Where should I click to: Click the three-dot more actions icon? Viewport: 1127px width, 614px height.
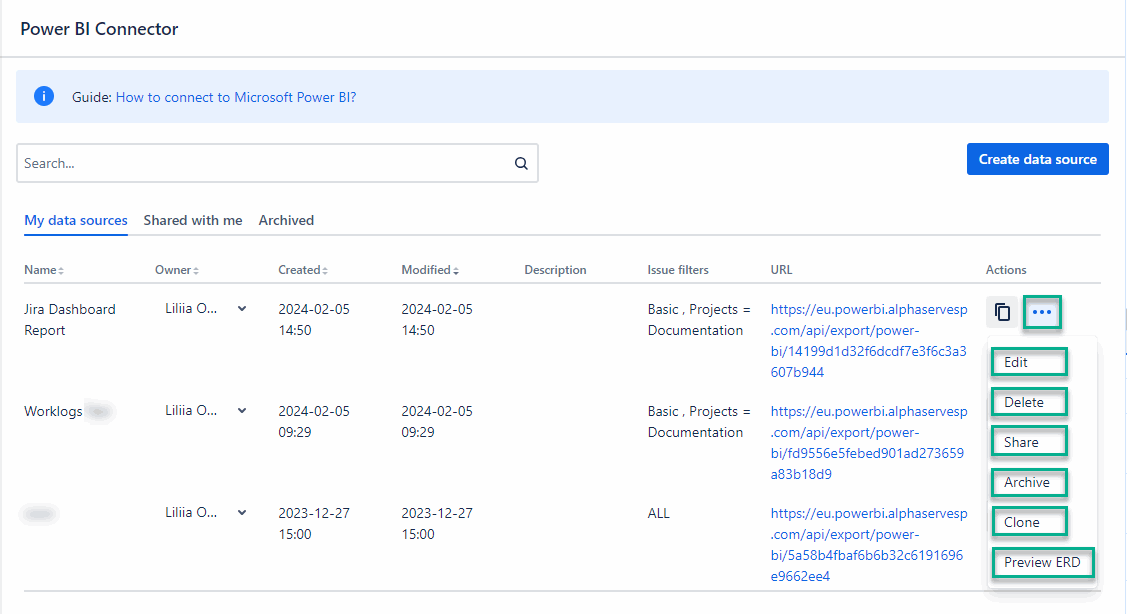pyautogui.click(x=1042, y=313)
